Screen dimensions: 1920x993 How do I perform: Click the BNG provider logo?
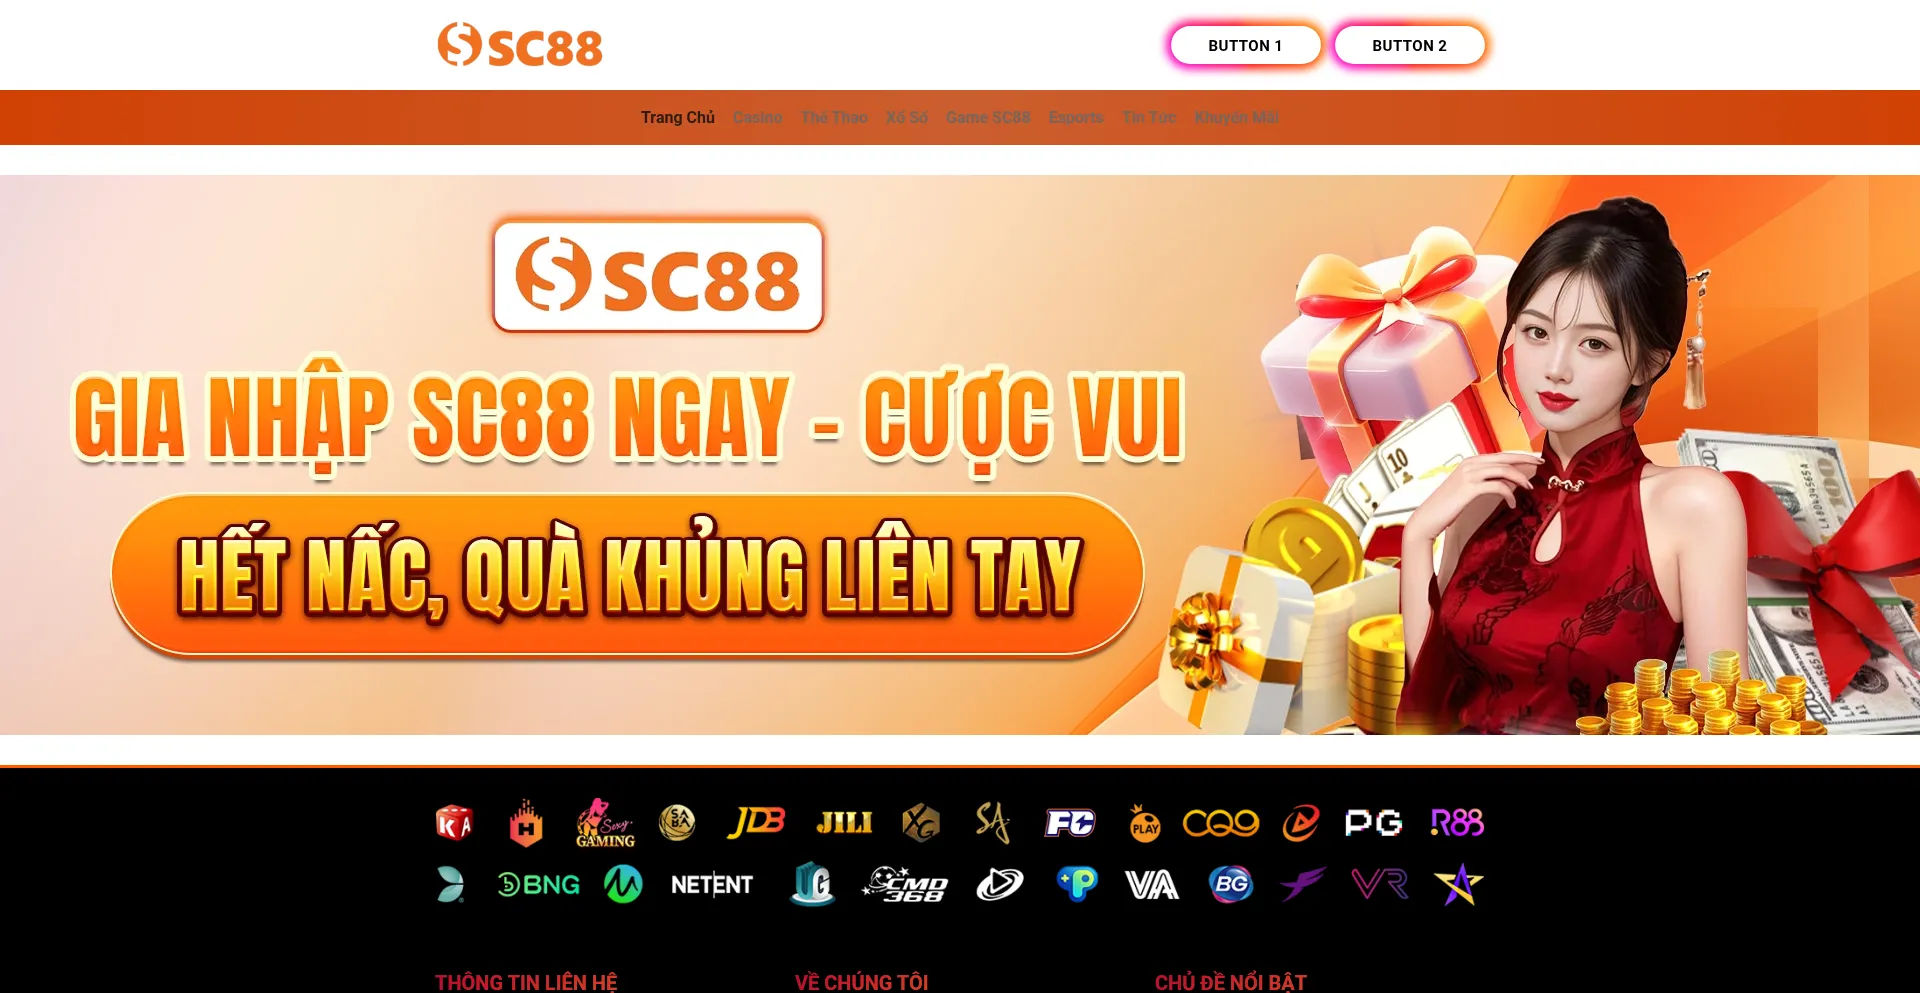[539, 884]
